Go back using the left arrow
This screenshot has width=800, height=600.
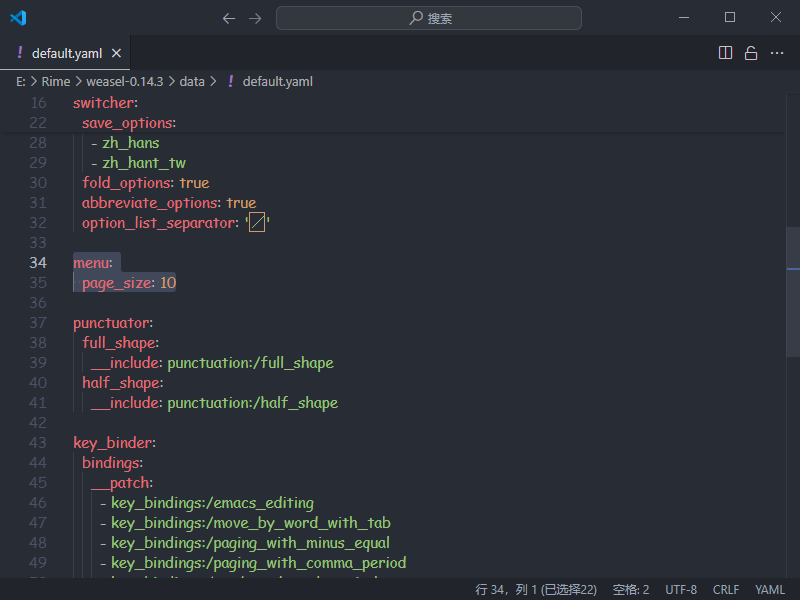pyautogui.click(x=229, y=18)
